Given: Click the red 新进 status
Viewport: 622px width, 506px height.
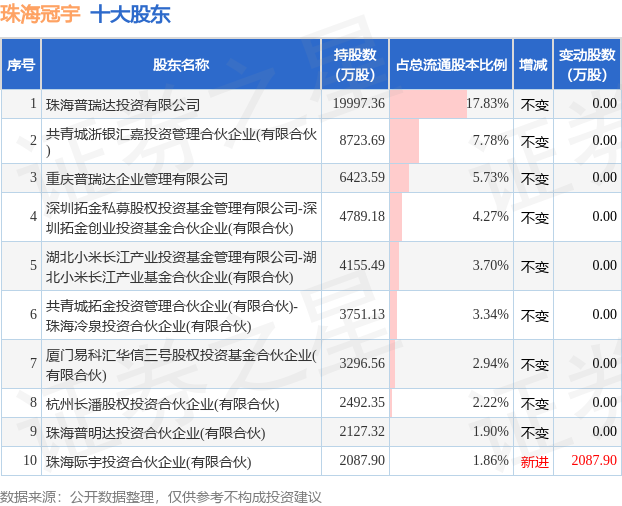Looking at the screenshot, I should (x=534, y=462).
